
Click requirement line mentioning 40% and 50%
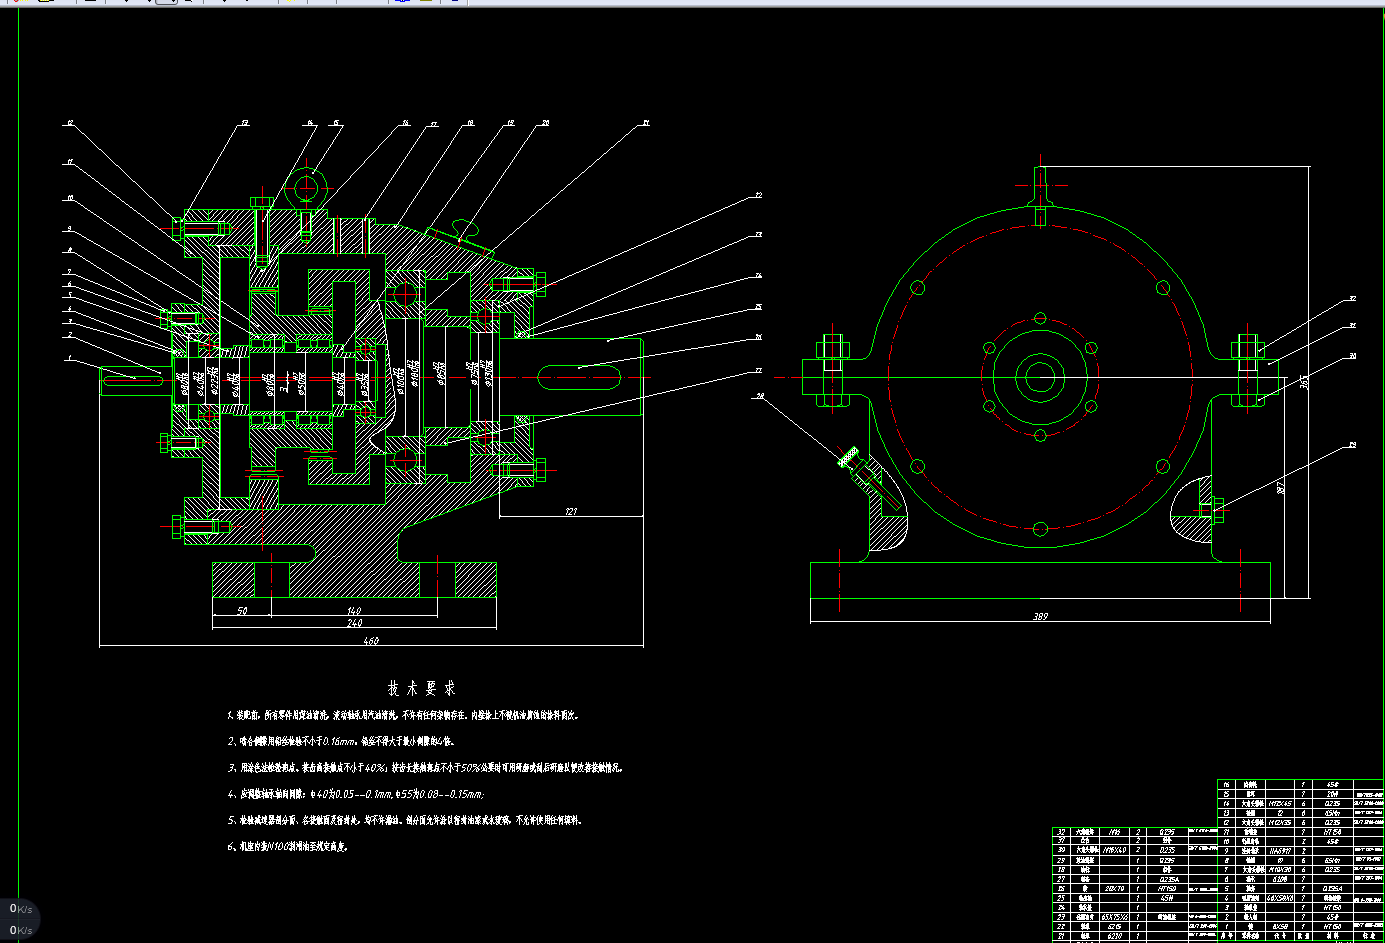pos(425,768)
